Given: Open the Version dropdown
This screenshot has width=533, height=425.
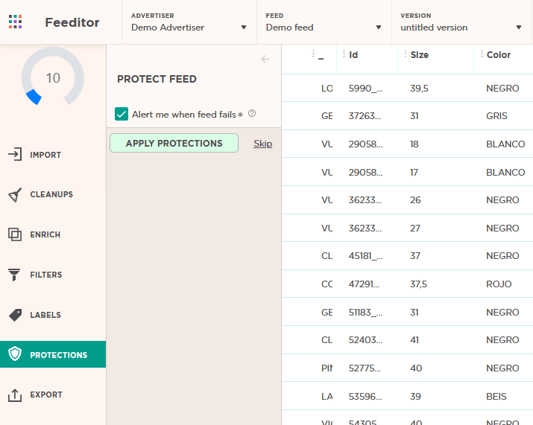Looking at the screenshot, I should (x=461, y=22).
